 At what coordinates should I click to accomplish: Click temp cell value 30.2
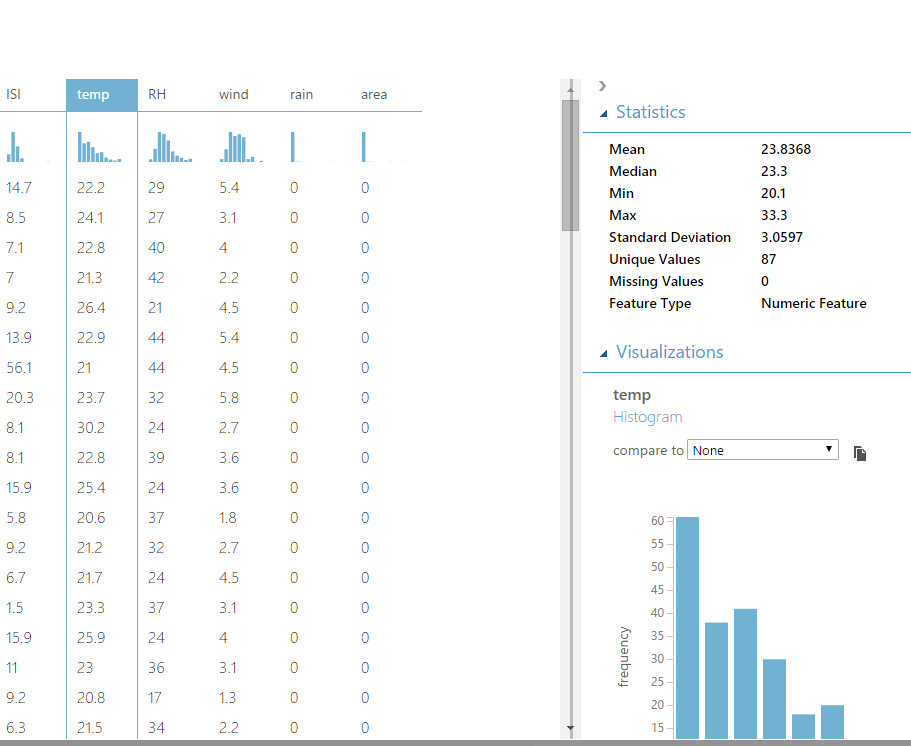91,428
